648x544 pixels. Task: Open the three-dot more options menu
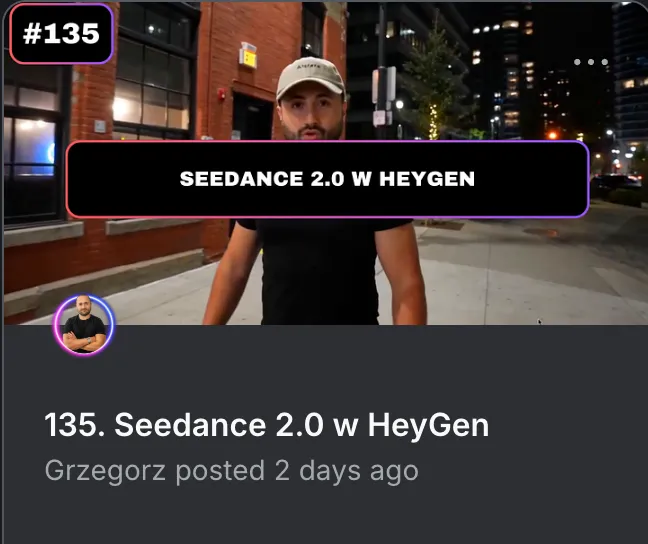point(591,62)
